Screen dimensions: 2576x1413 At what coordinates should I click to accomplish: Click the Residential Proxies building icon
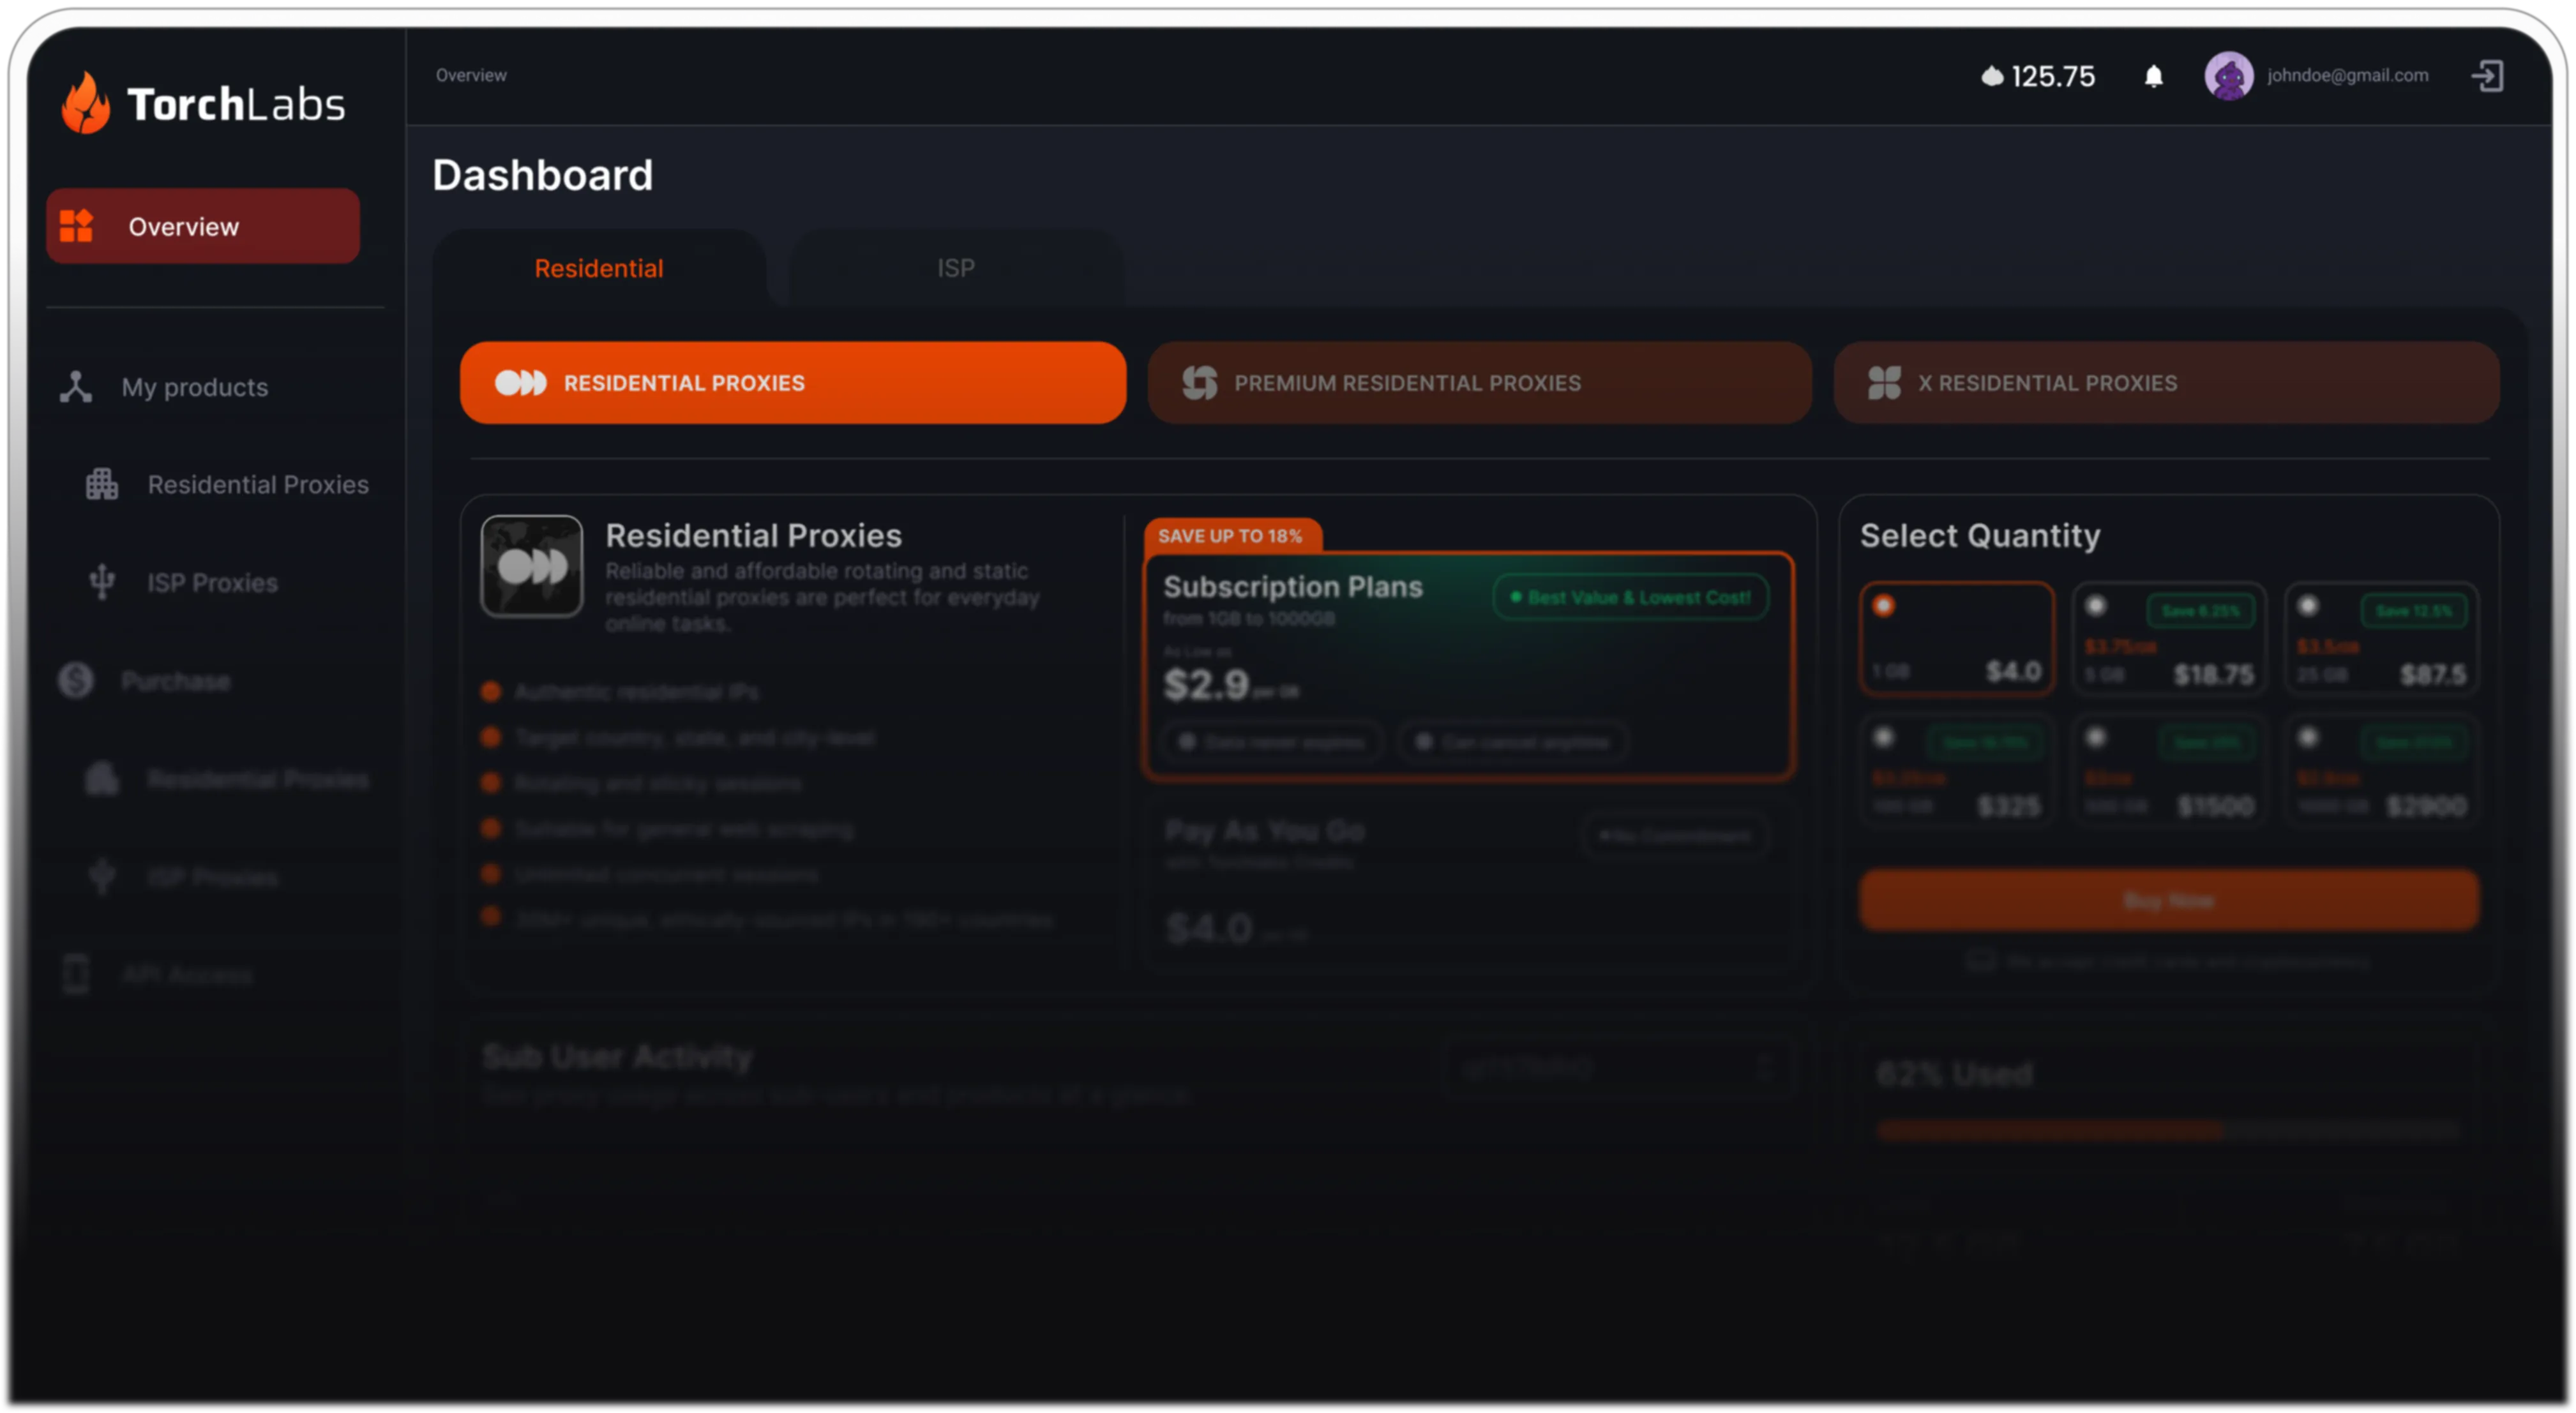tap(102, 485)
